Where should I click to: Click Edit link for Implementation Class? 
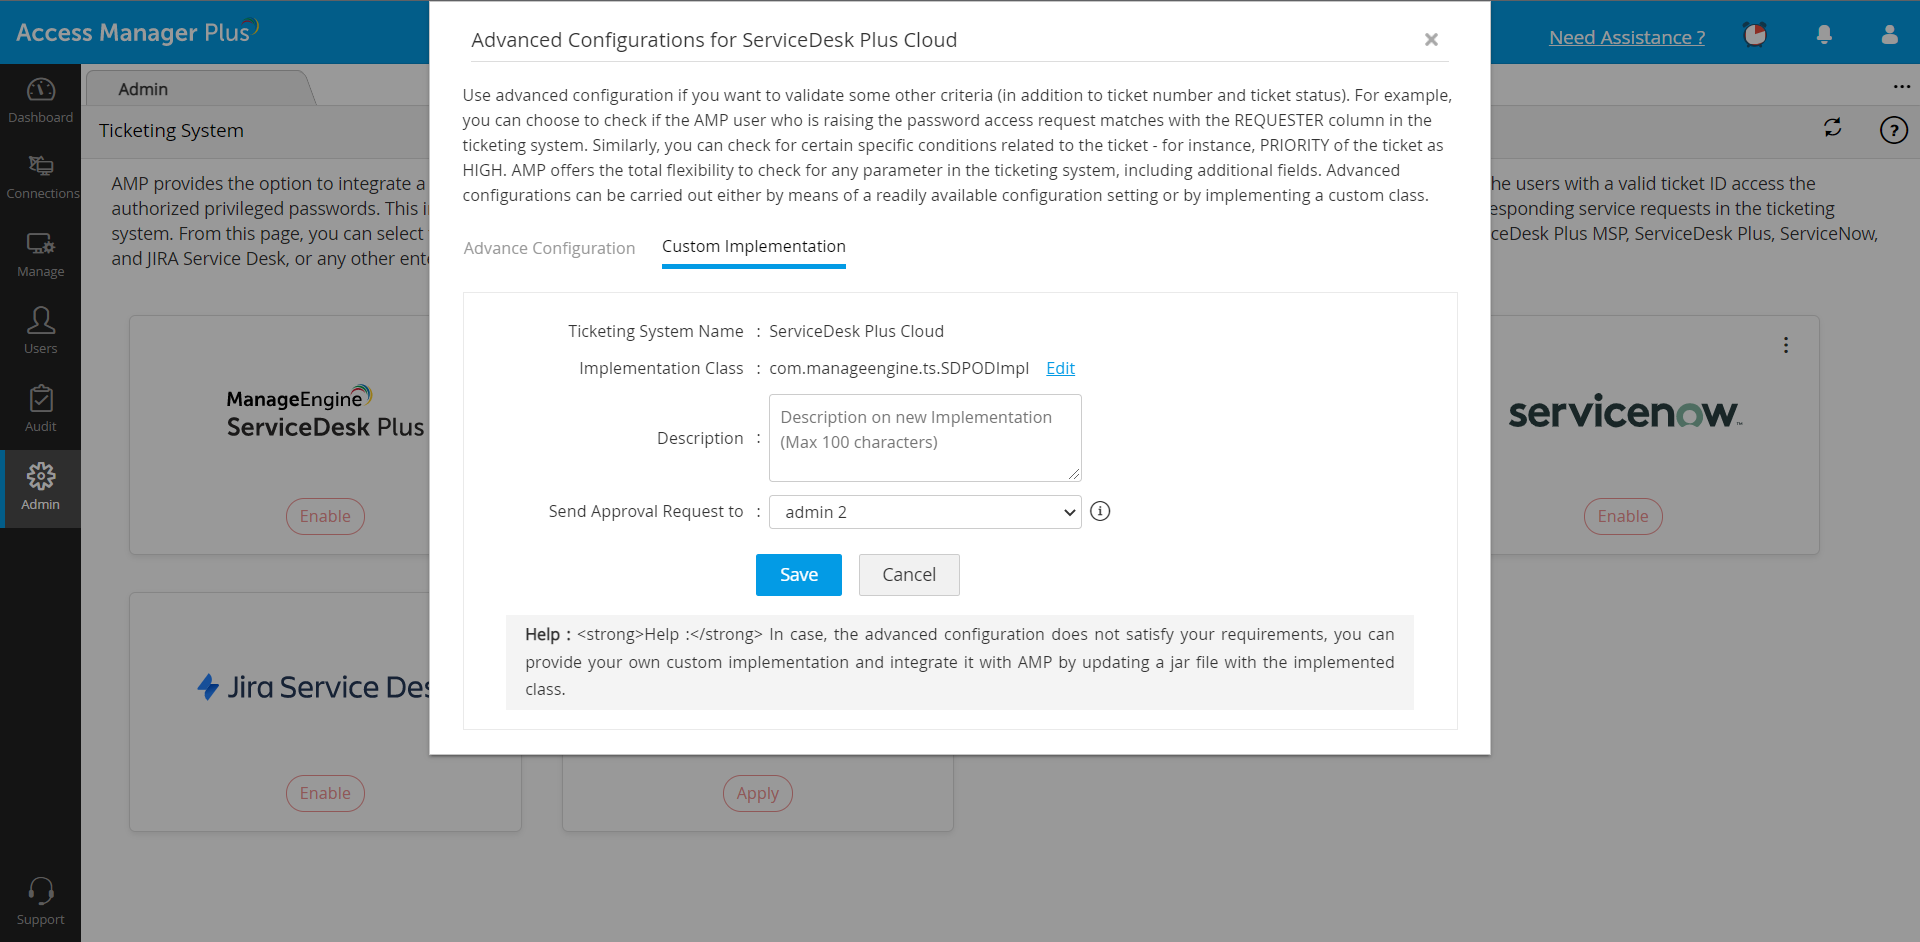coord(1060,368)
